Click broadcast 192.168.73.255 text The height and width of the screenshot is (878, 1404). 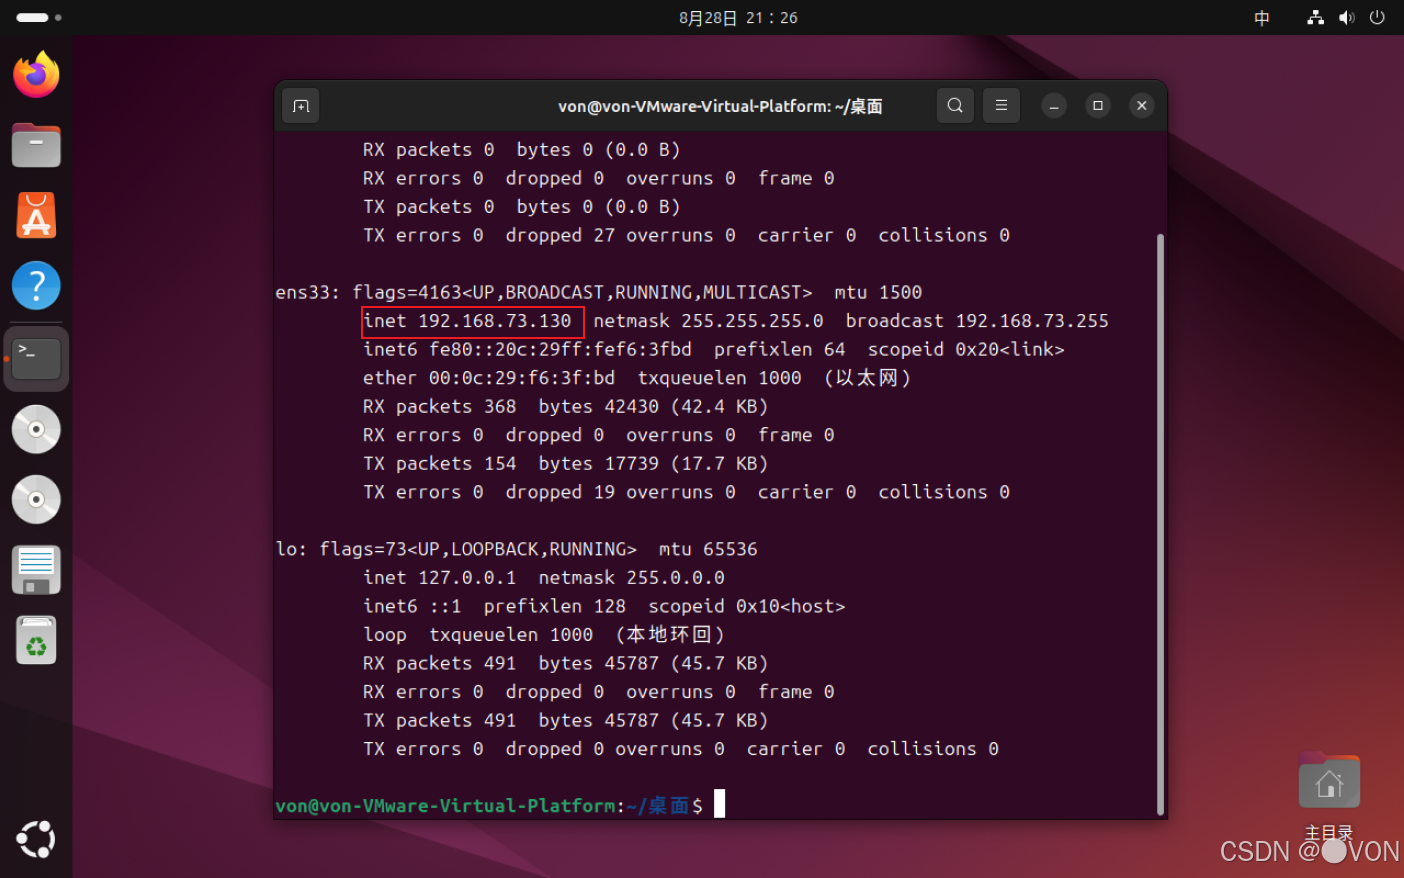977,321
